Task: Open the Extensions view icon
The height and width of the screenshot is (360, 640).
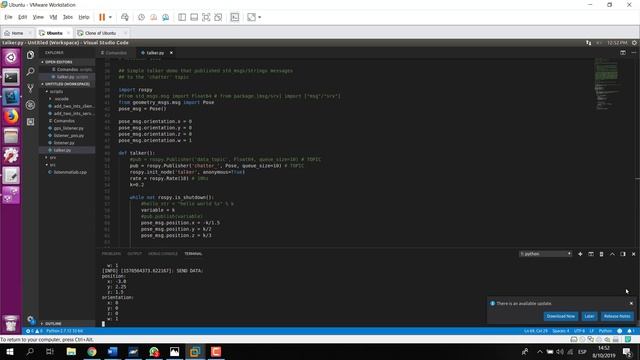Action: tap(30, 122)
